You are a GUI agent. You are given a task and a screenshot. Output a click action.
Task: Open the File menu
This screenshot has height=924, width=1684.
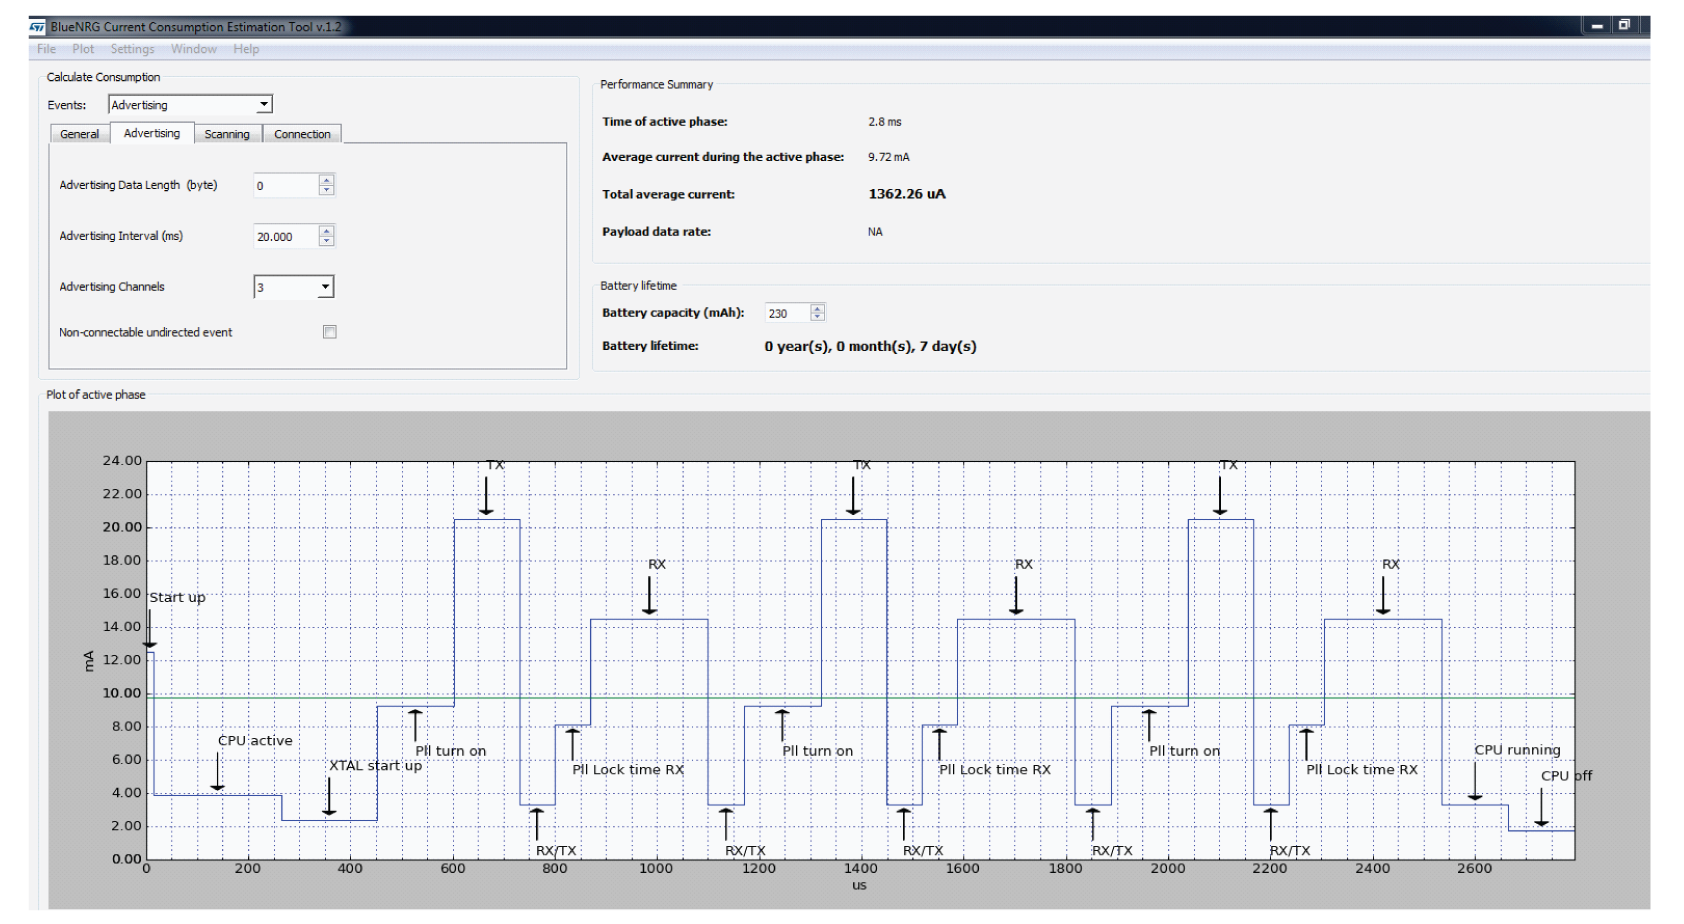pos(46,49)
